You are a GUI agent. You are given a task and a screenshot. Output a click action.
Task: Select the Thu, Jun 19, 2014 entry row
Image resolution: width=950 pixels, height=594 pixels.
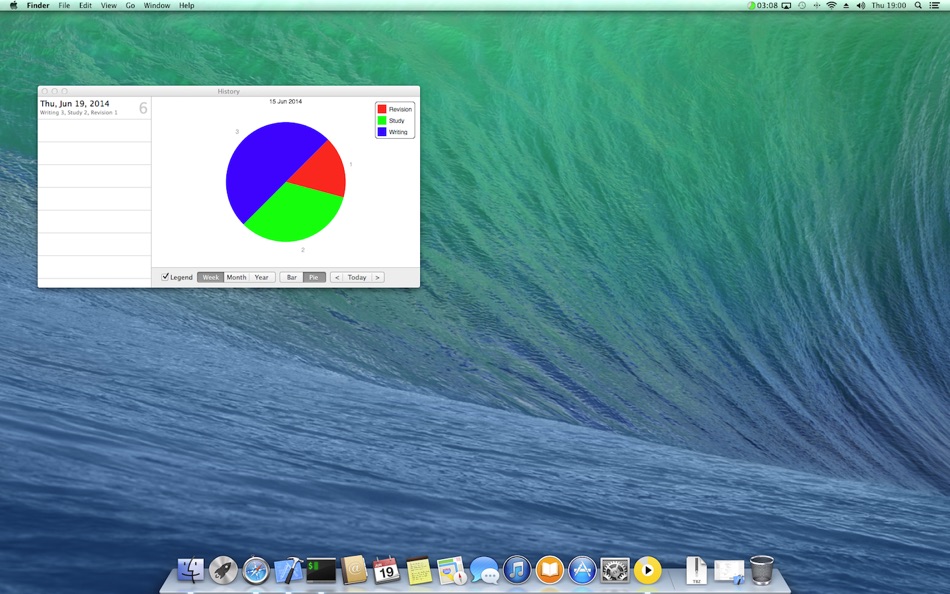[95, 108]
